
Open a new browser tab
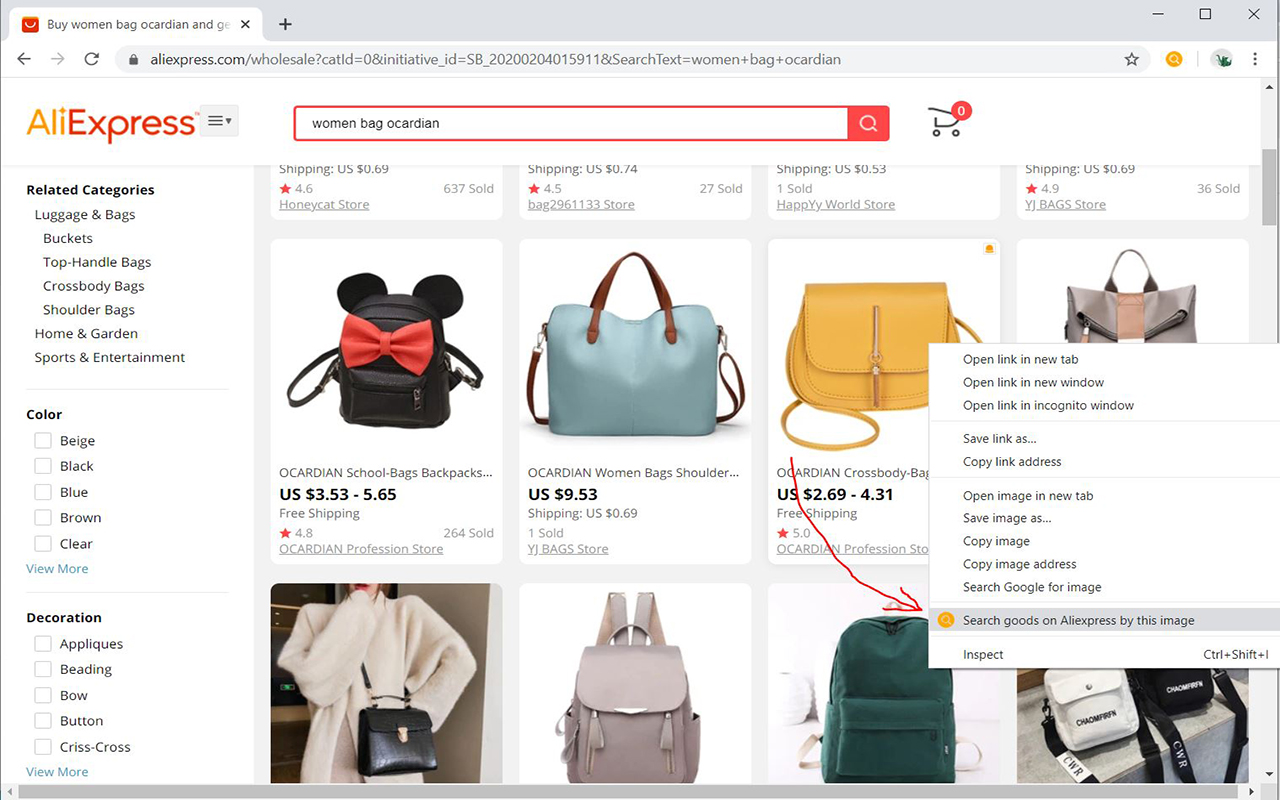tap(285, 24)
